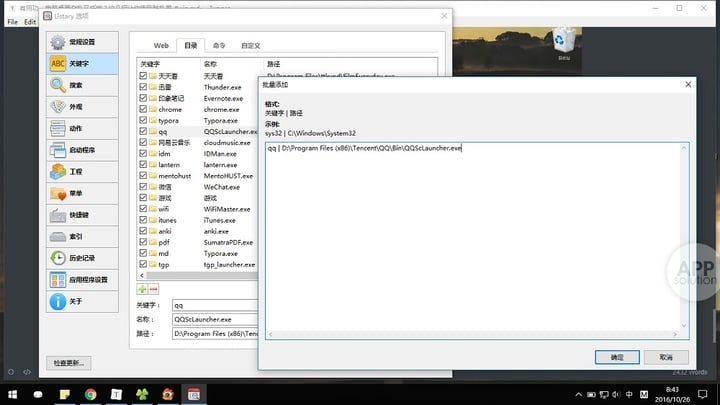Viewport: 720px width, 405px height.
Task: Open the action center notification icon
Action: (703, 394)
